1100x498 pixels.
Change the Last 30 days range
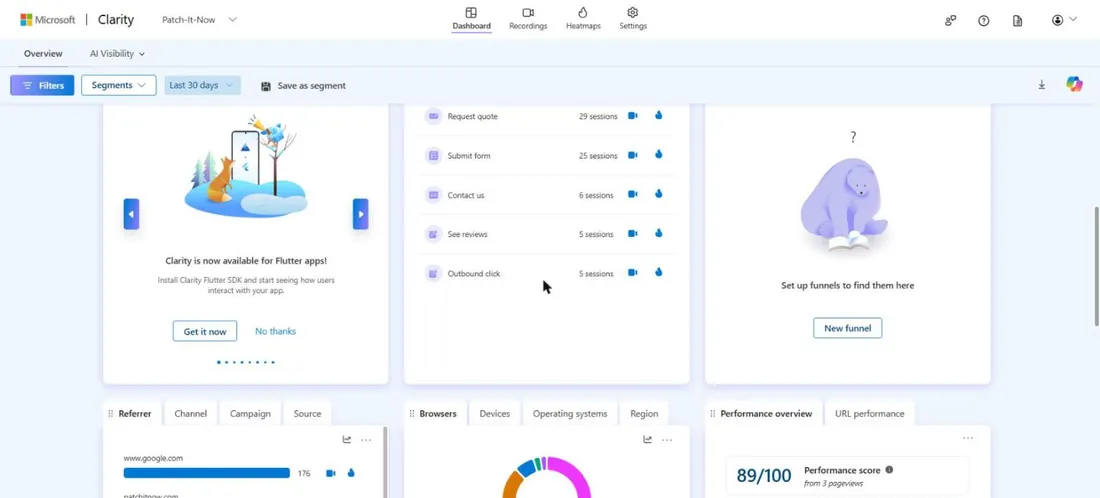(x=202, y=85)
